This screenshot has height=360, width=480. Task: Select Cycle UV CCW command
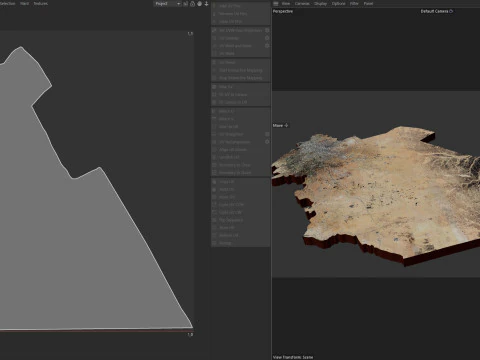coord(240,205)
